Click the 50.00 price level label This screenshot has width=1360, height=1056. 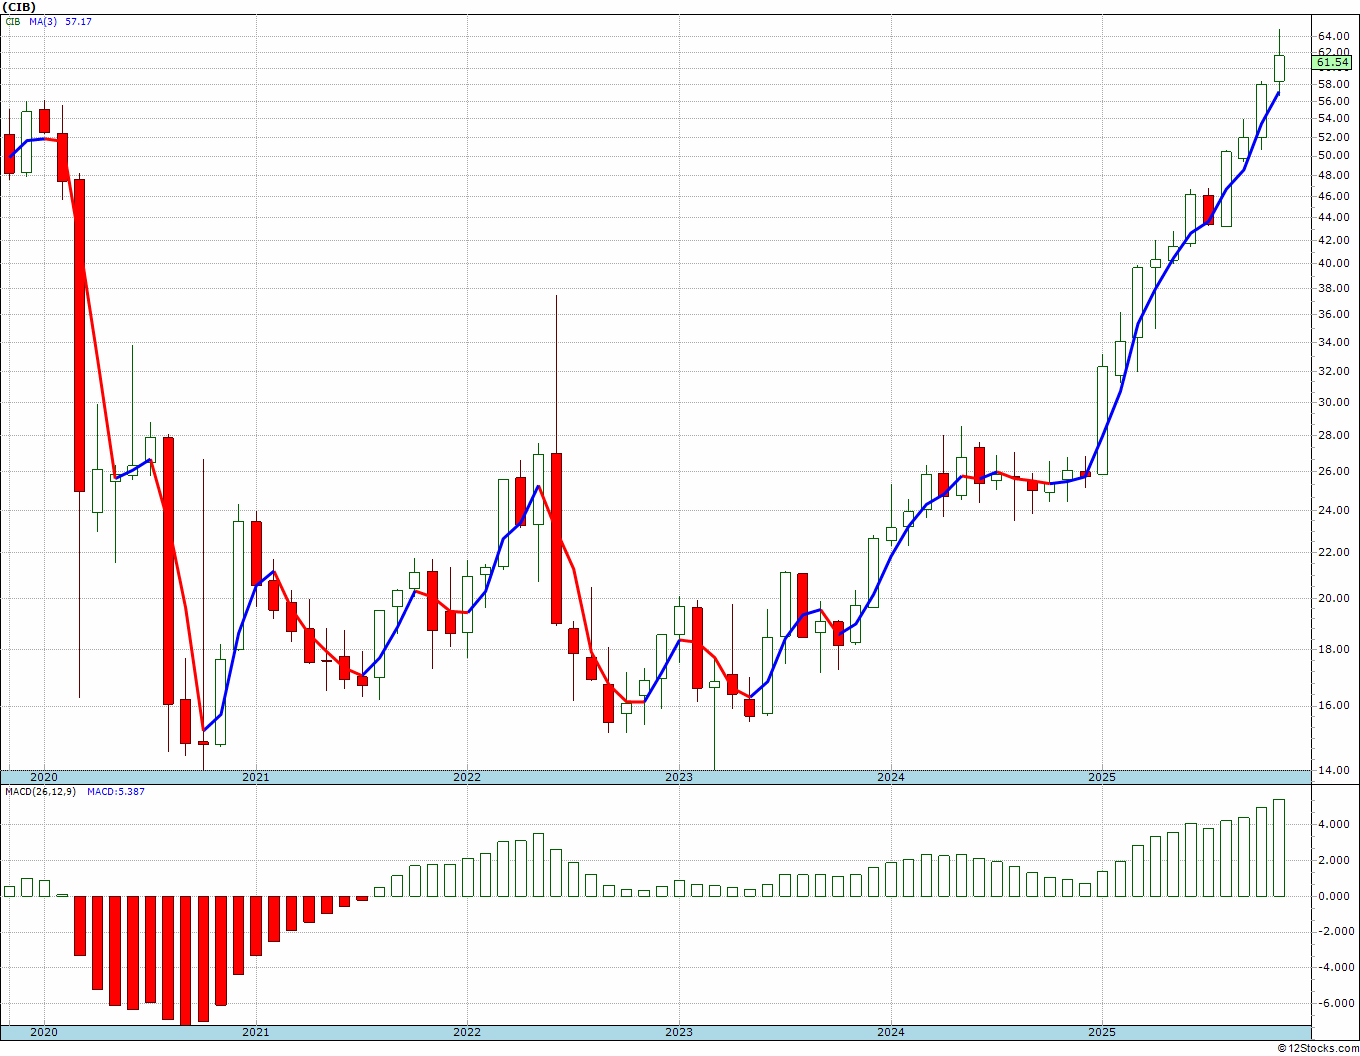(1333, 155)
